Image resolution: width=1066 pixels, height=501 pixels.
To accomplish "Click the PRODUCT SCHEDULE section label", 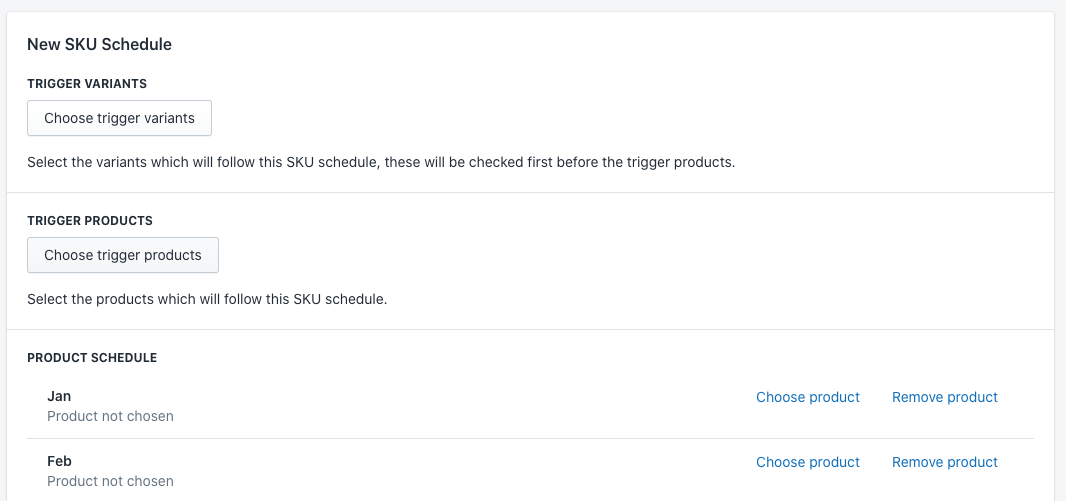I will click(92, 357).
